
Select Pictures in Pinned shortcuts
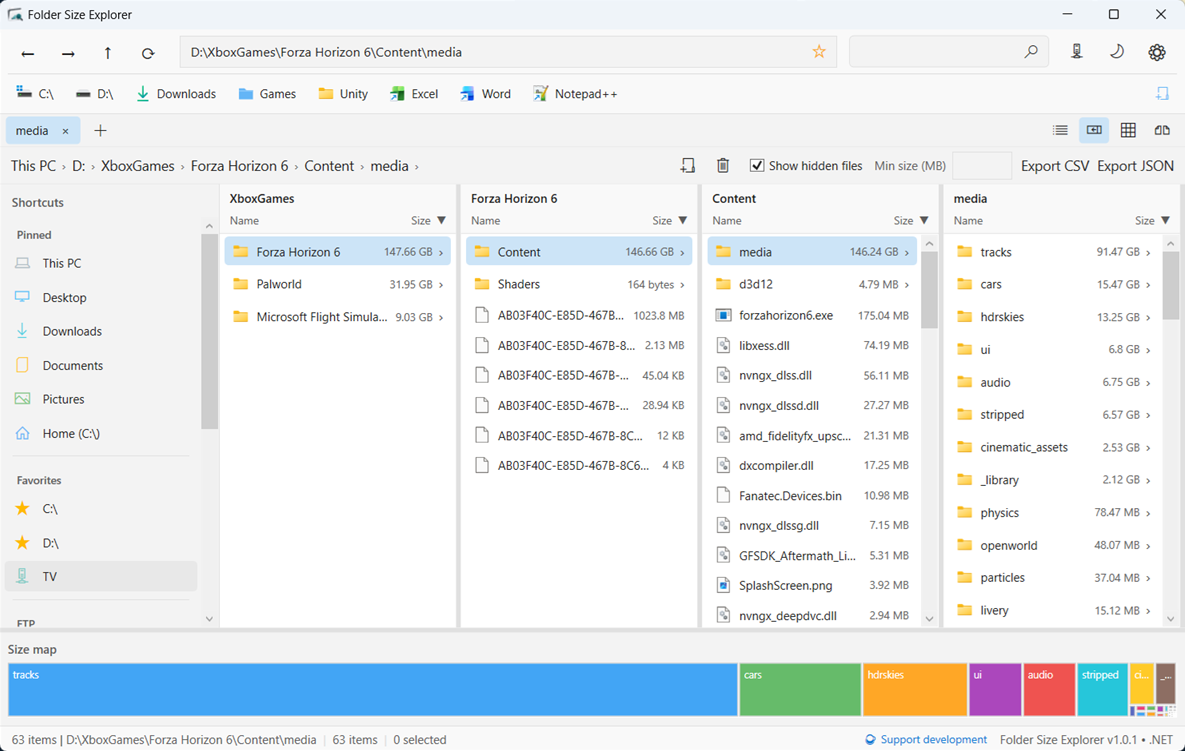pos(101,399)
